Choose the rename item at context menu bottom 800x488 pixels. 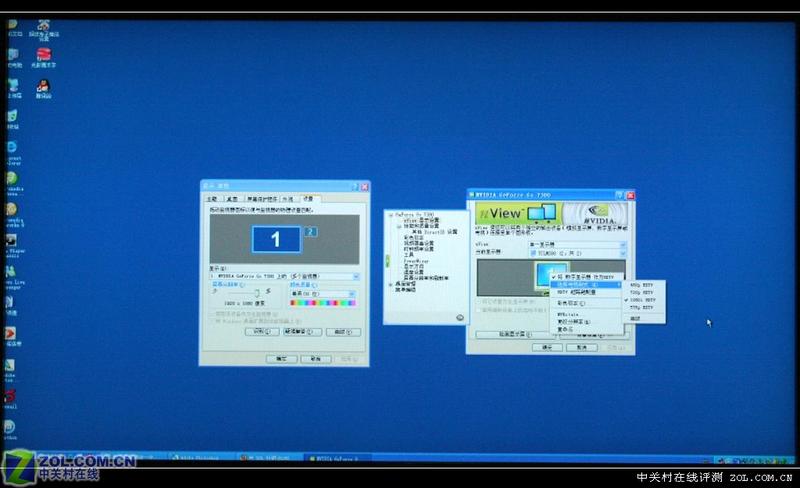(x=586, y=329)
